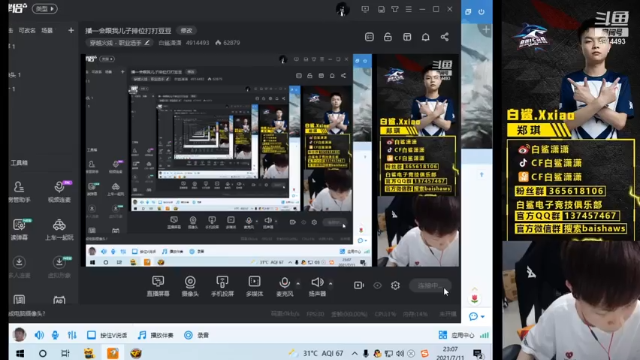Add the 多媒体 multimedia source

(x=254, y=286)
